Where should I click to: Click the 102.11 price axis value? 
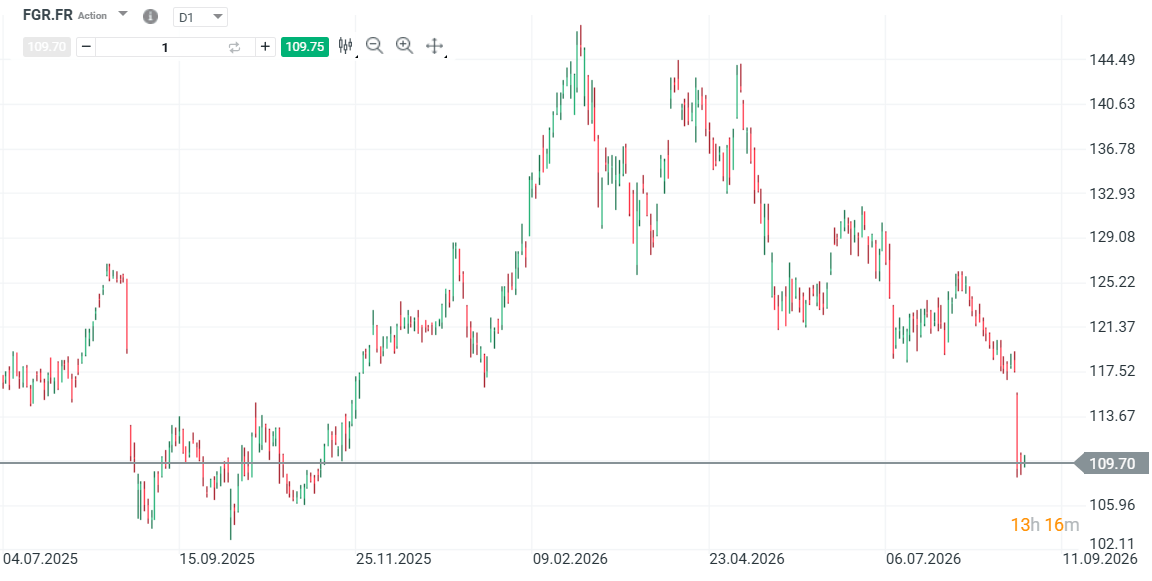pyautogui.click(x=1112, y=544)
